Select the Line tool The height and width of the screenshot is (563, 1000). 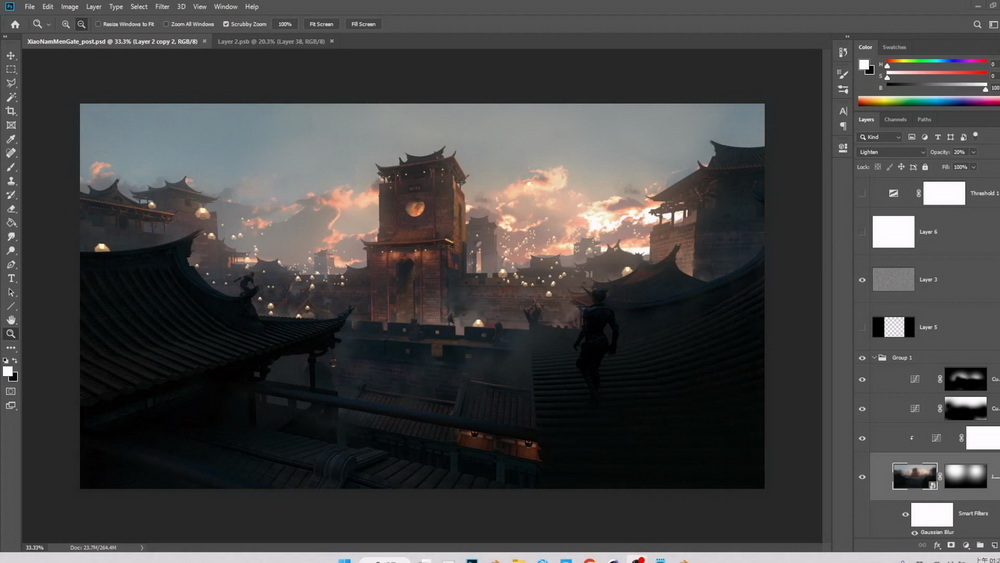pos(11,307)
